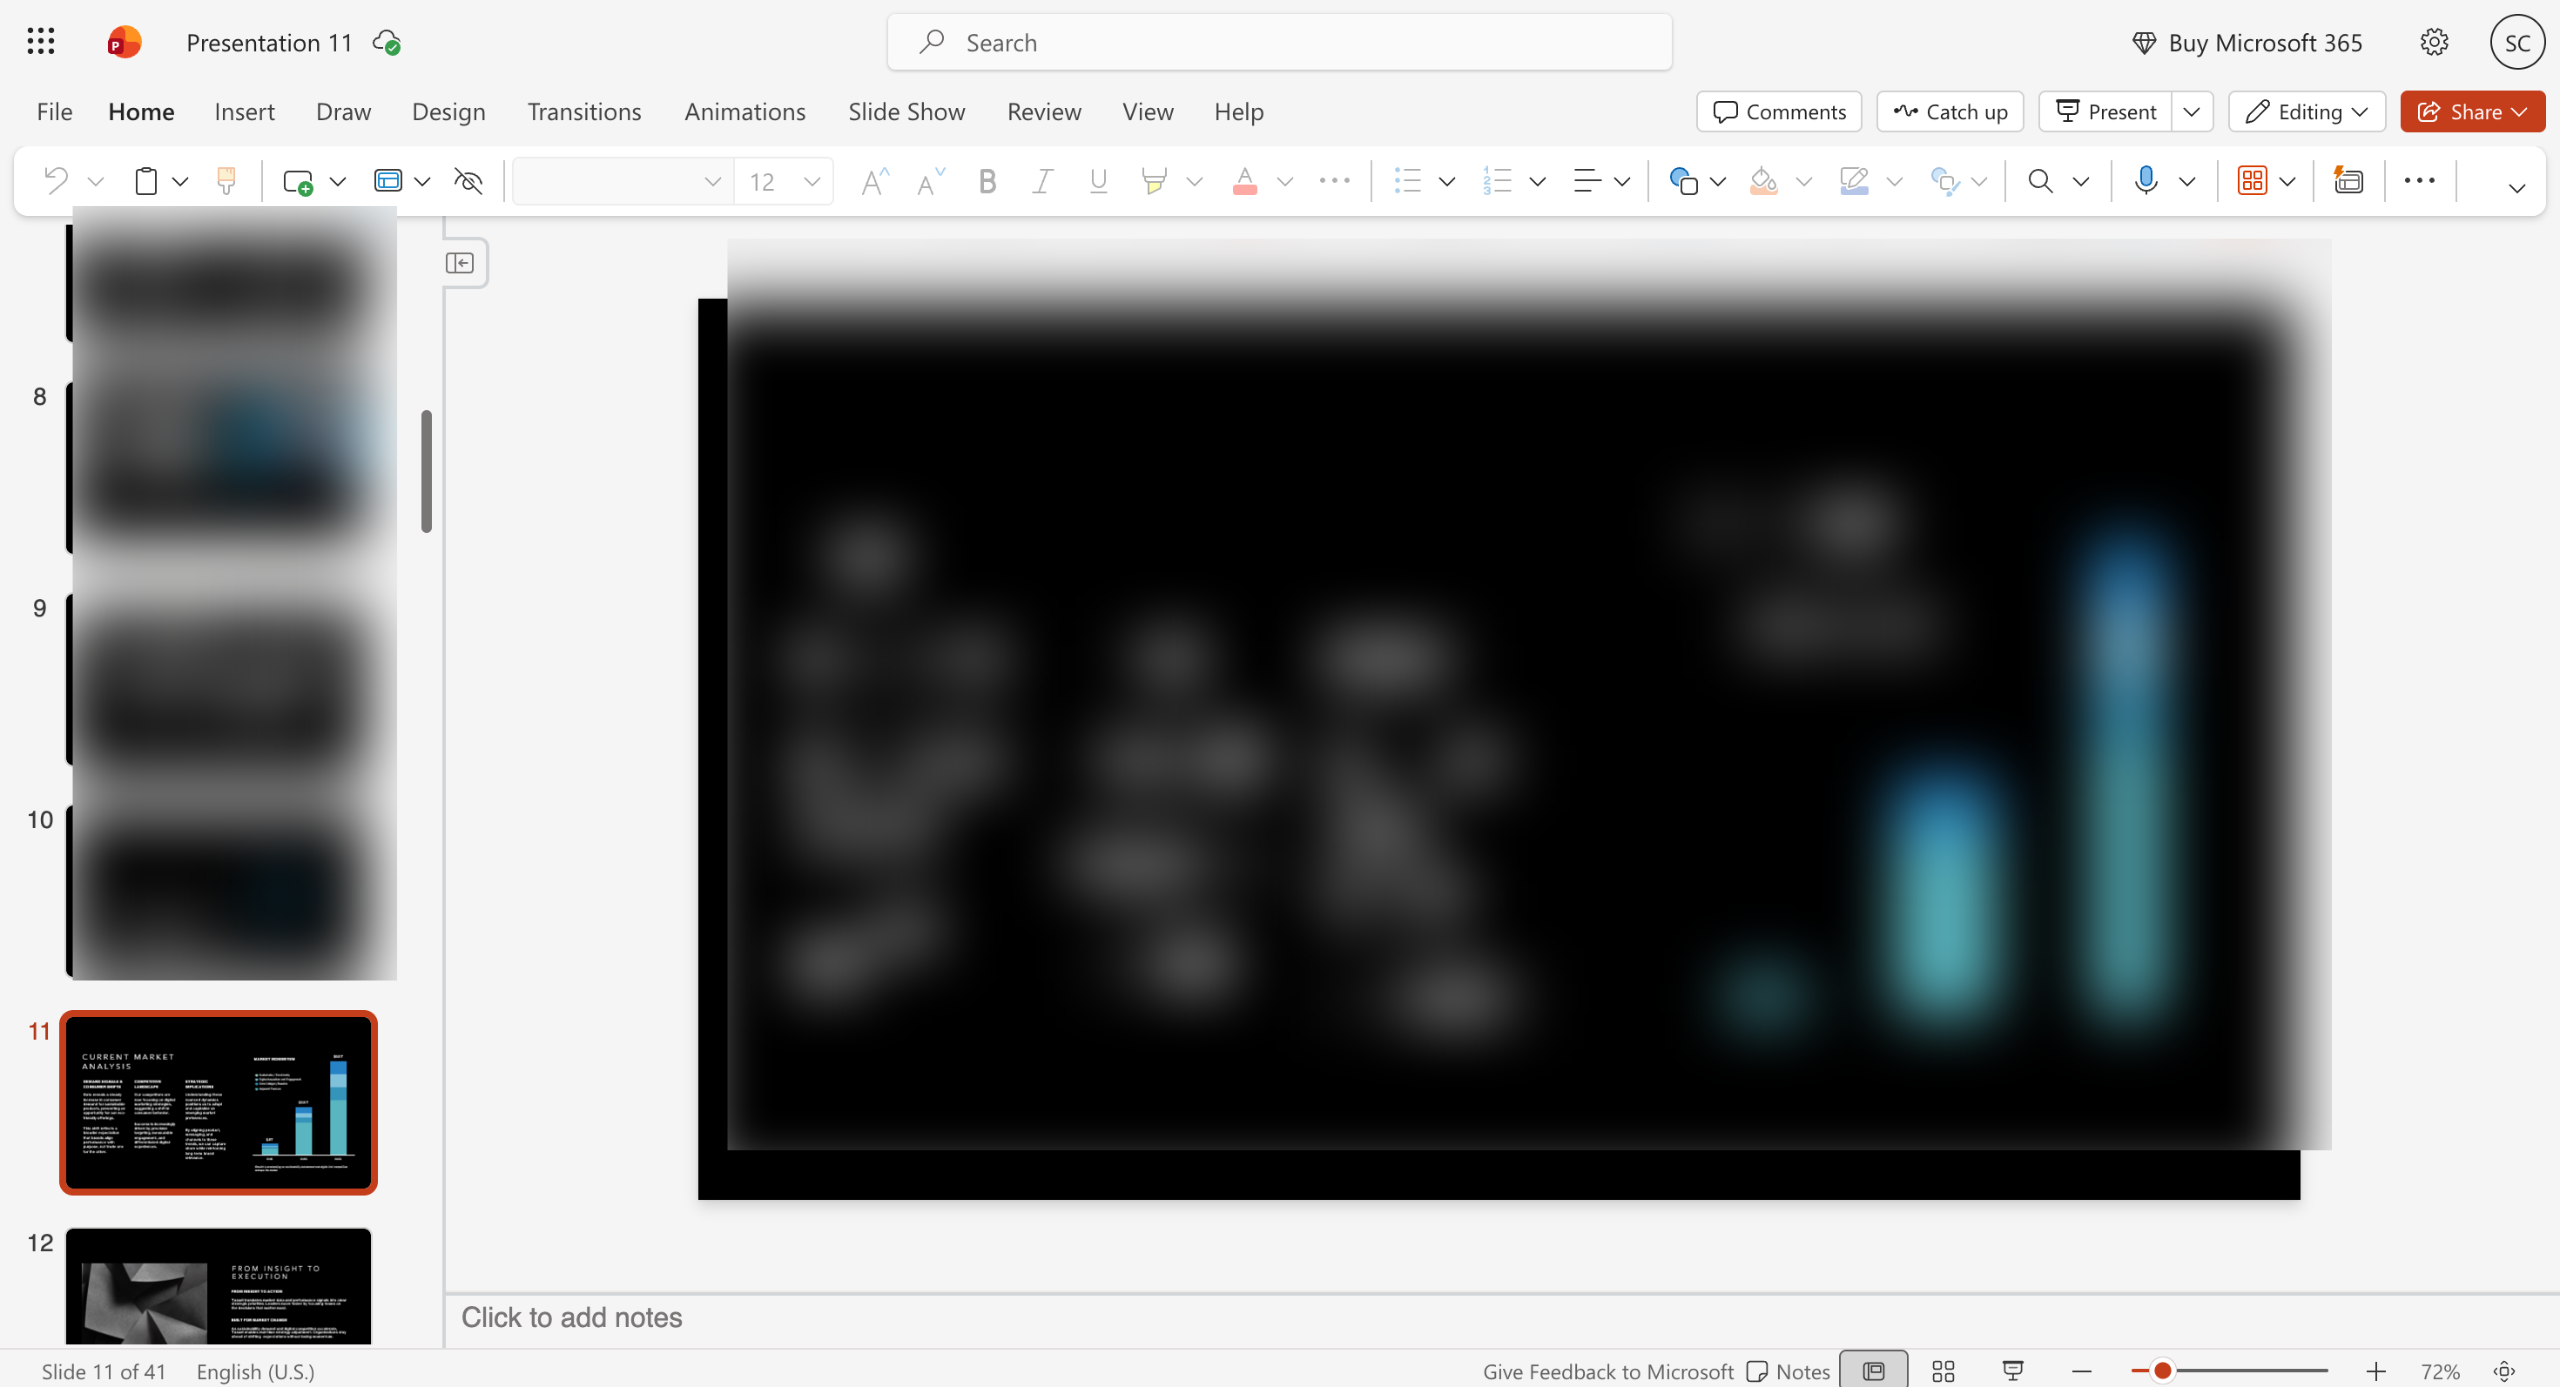Click the Find magnifier icon in ribbon

click(x=2040, y=181)
